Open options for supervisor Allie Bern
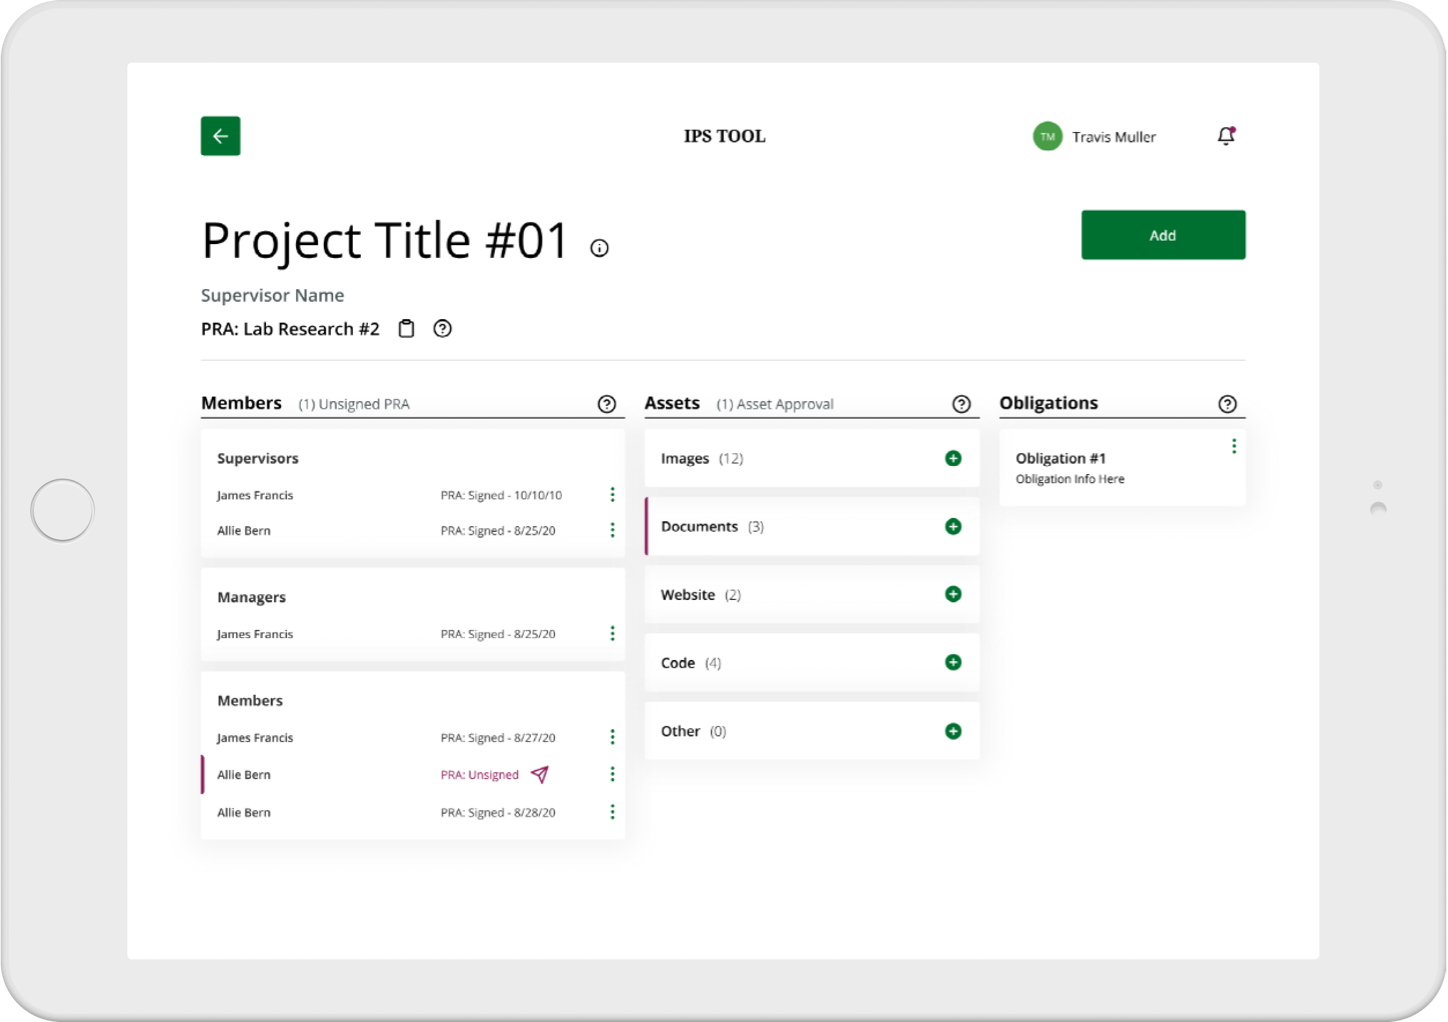1448x1022 pixels. pyautogui.click(x=612, y=530)
